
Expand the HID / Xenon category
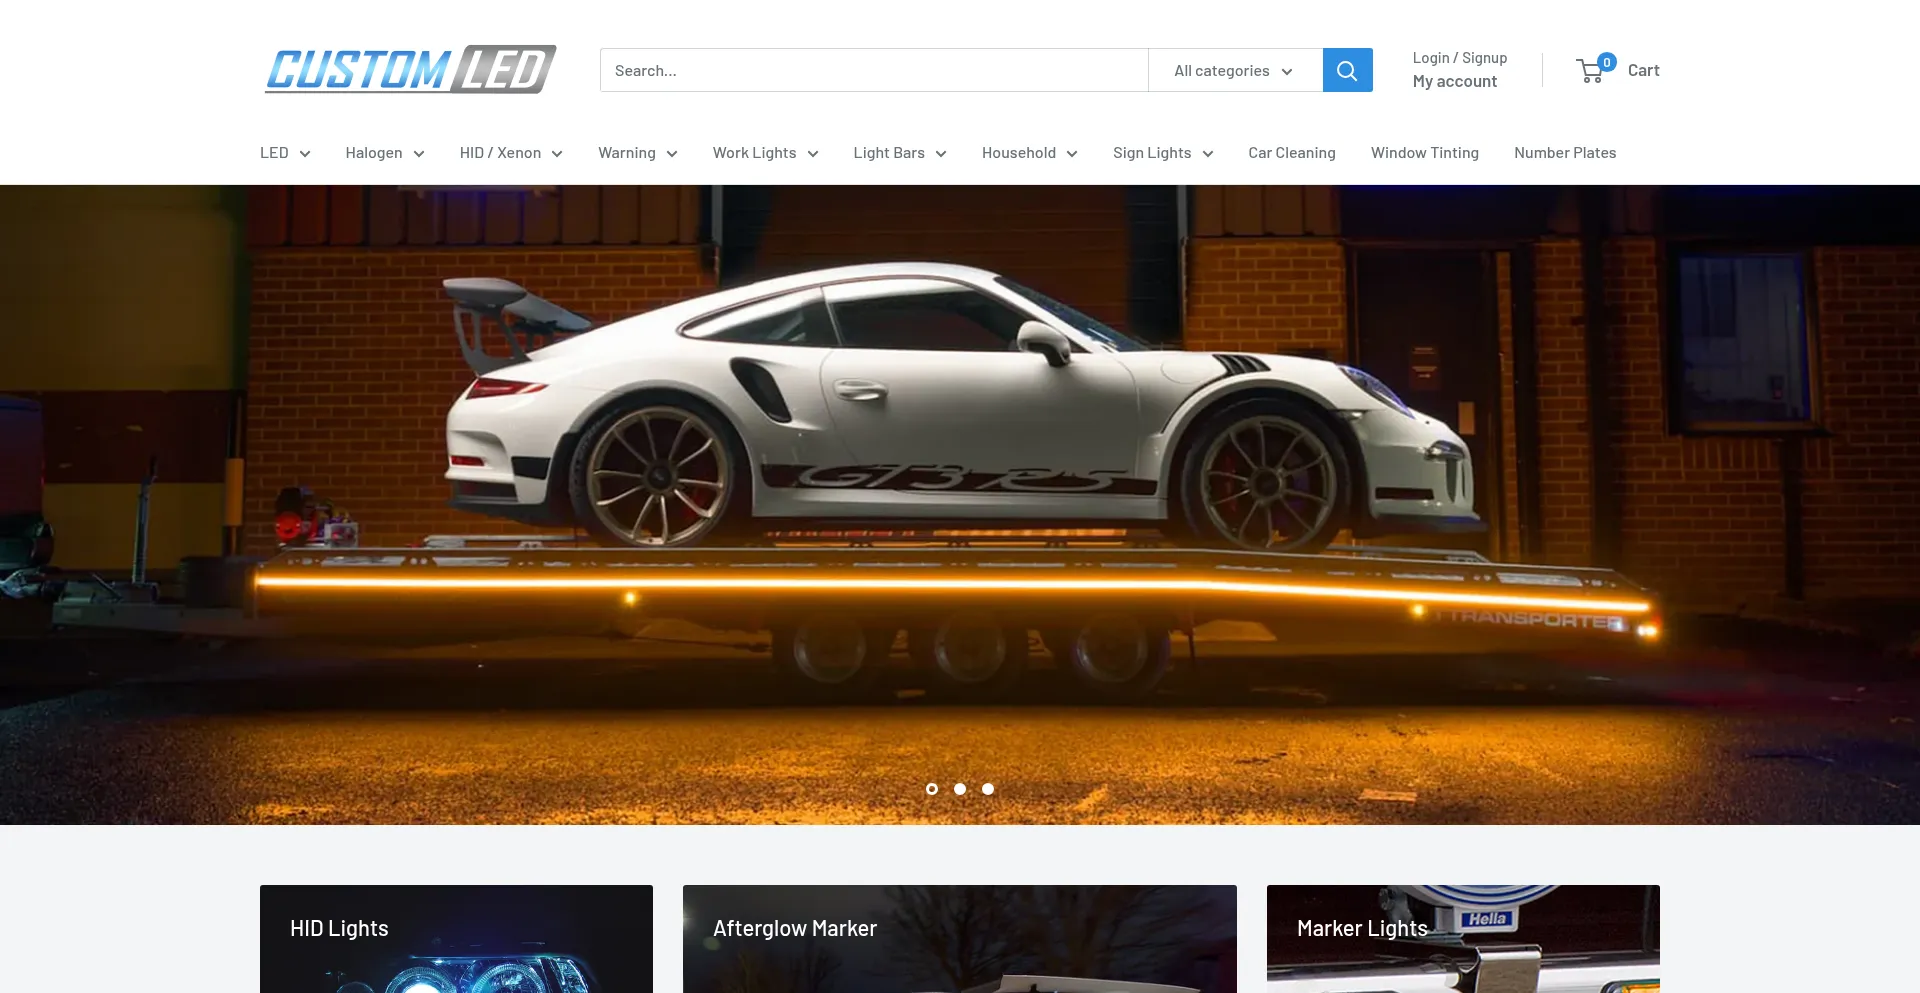coord(510,152)
